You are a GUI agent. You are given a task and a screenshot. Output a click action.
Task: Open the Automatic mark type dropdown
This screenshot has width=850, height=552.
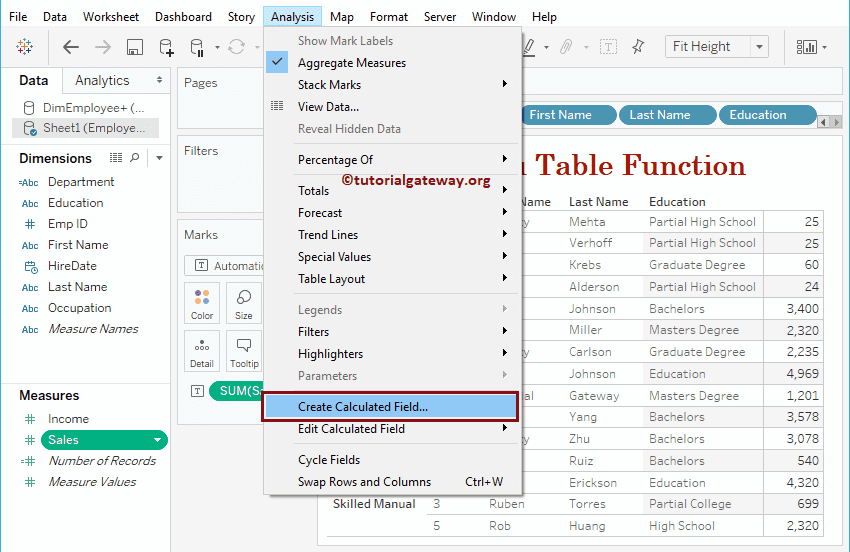click(223, 266)
